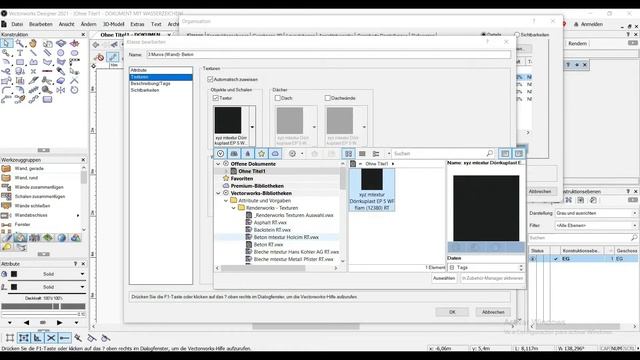
Task: Open the 3D-Modell menu
Action: 113,24
